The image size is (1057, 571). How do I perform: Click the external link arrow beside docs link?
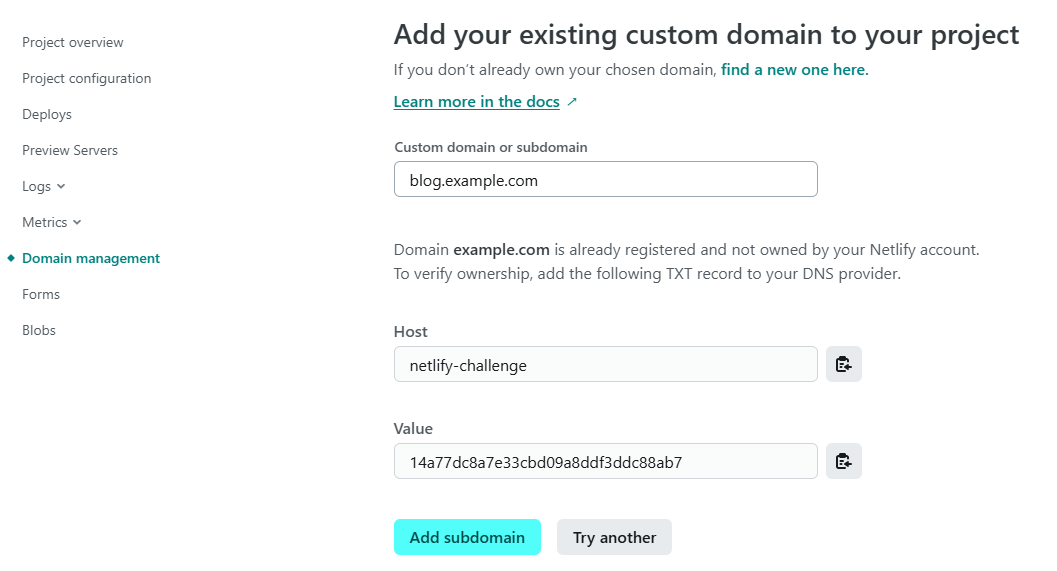click(x=572, y=102)
